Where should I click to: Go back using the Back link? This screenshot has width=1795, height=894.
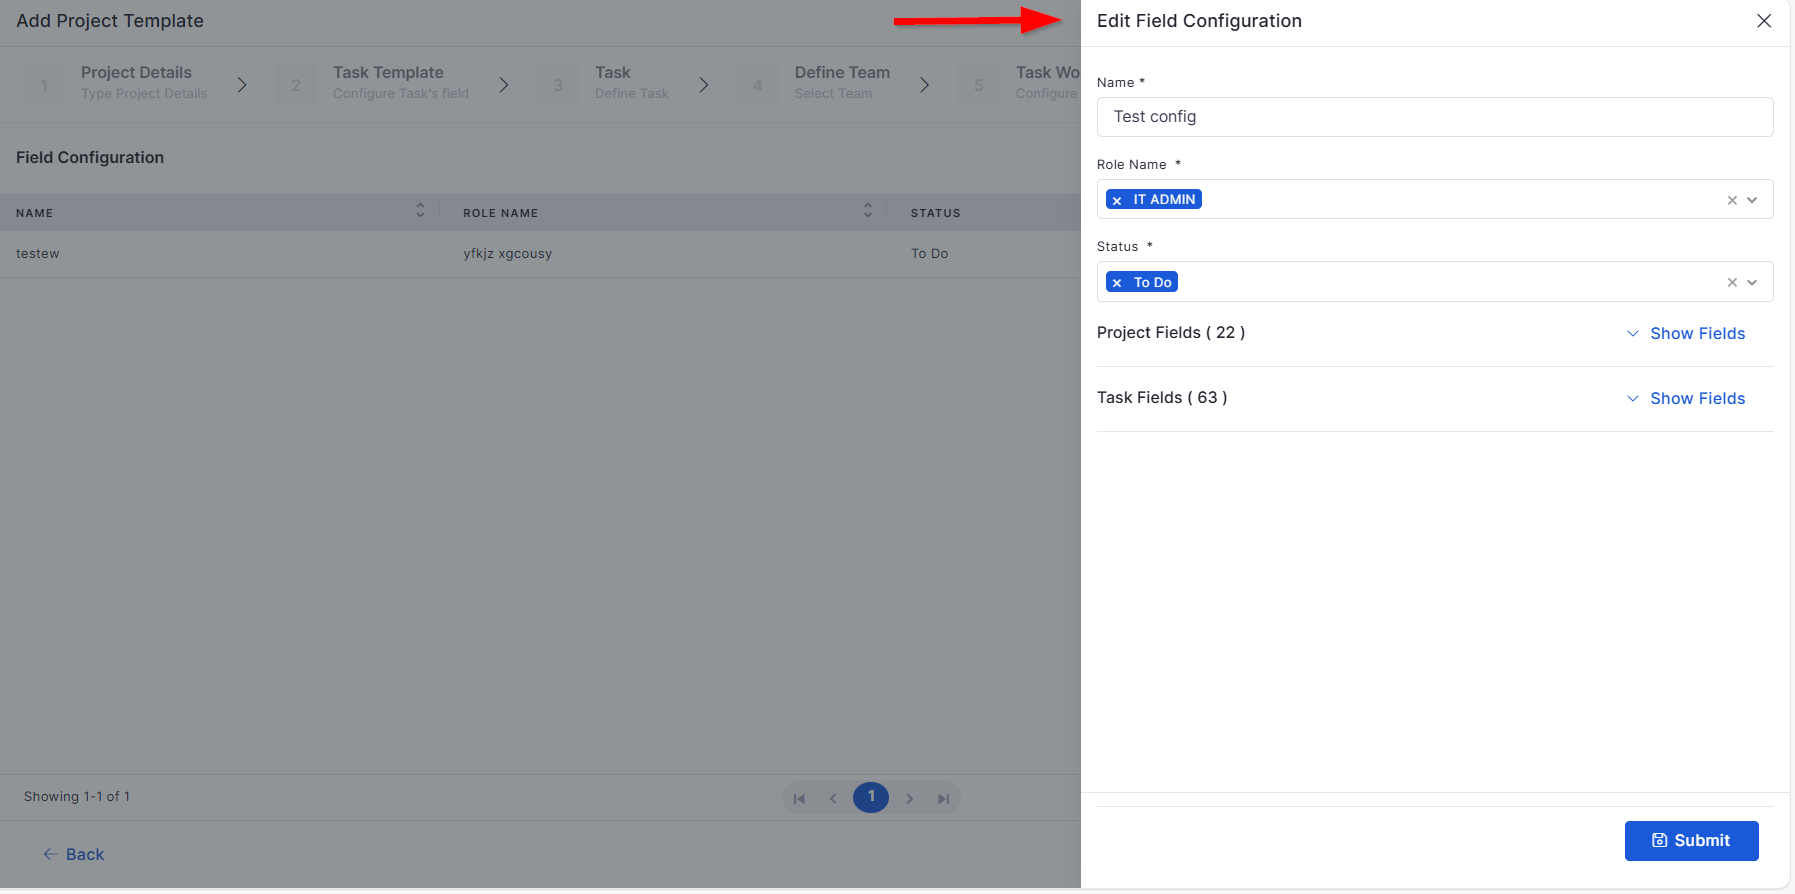pyautogui.click(x=73, y=854)
